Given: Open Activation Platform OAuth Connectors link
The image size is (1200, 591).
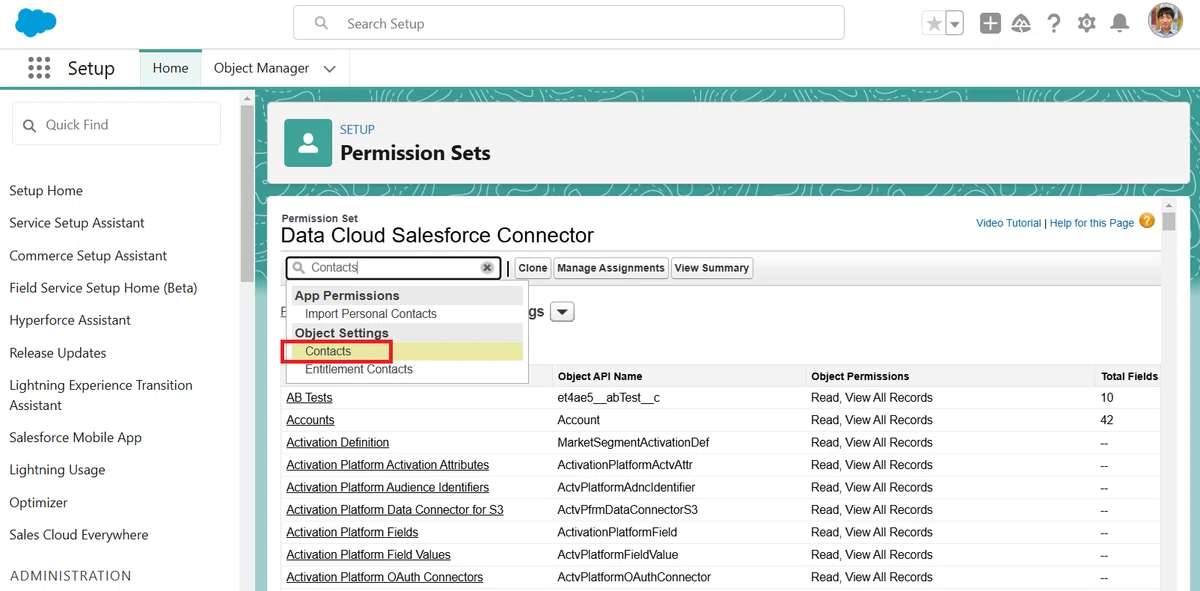Looking at the screenshot, I should click(385, 578).
